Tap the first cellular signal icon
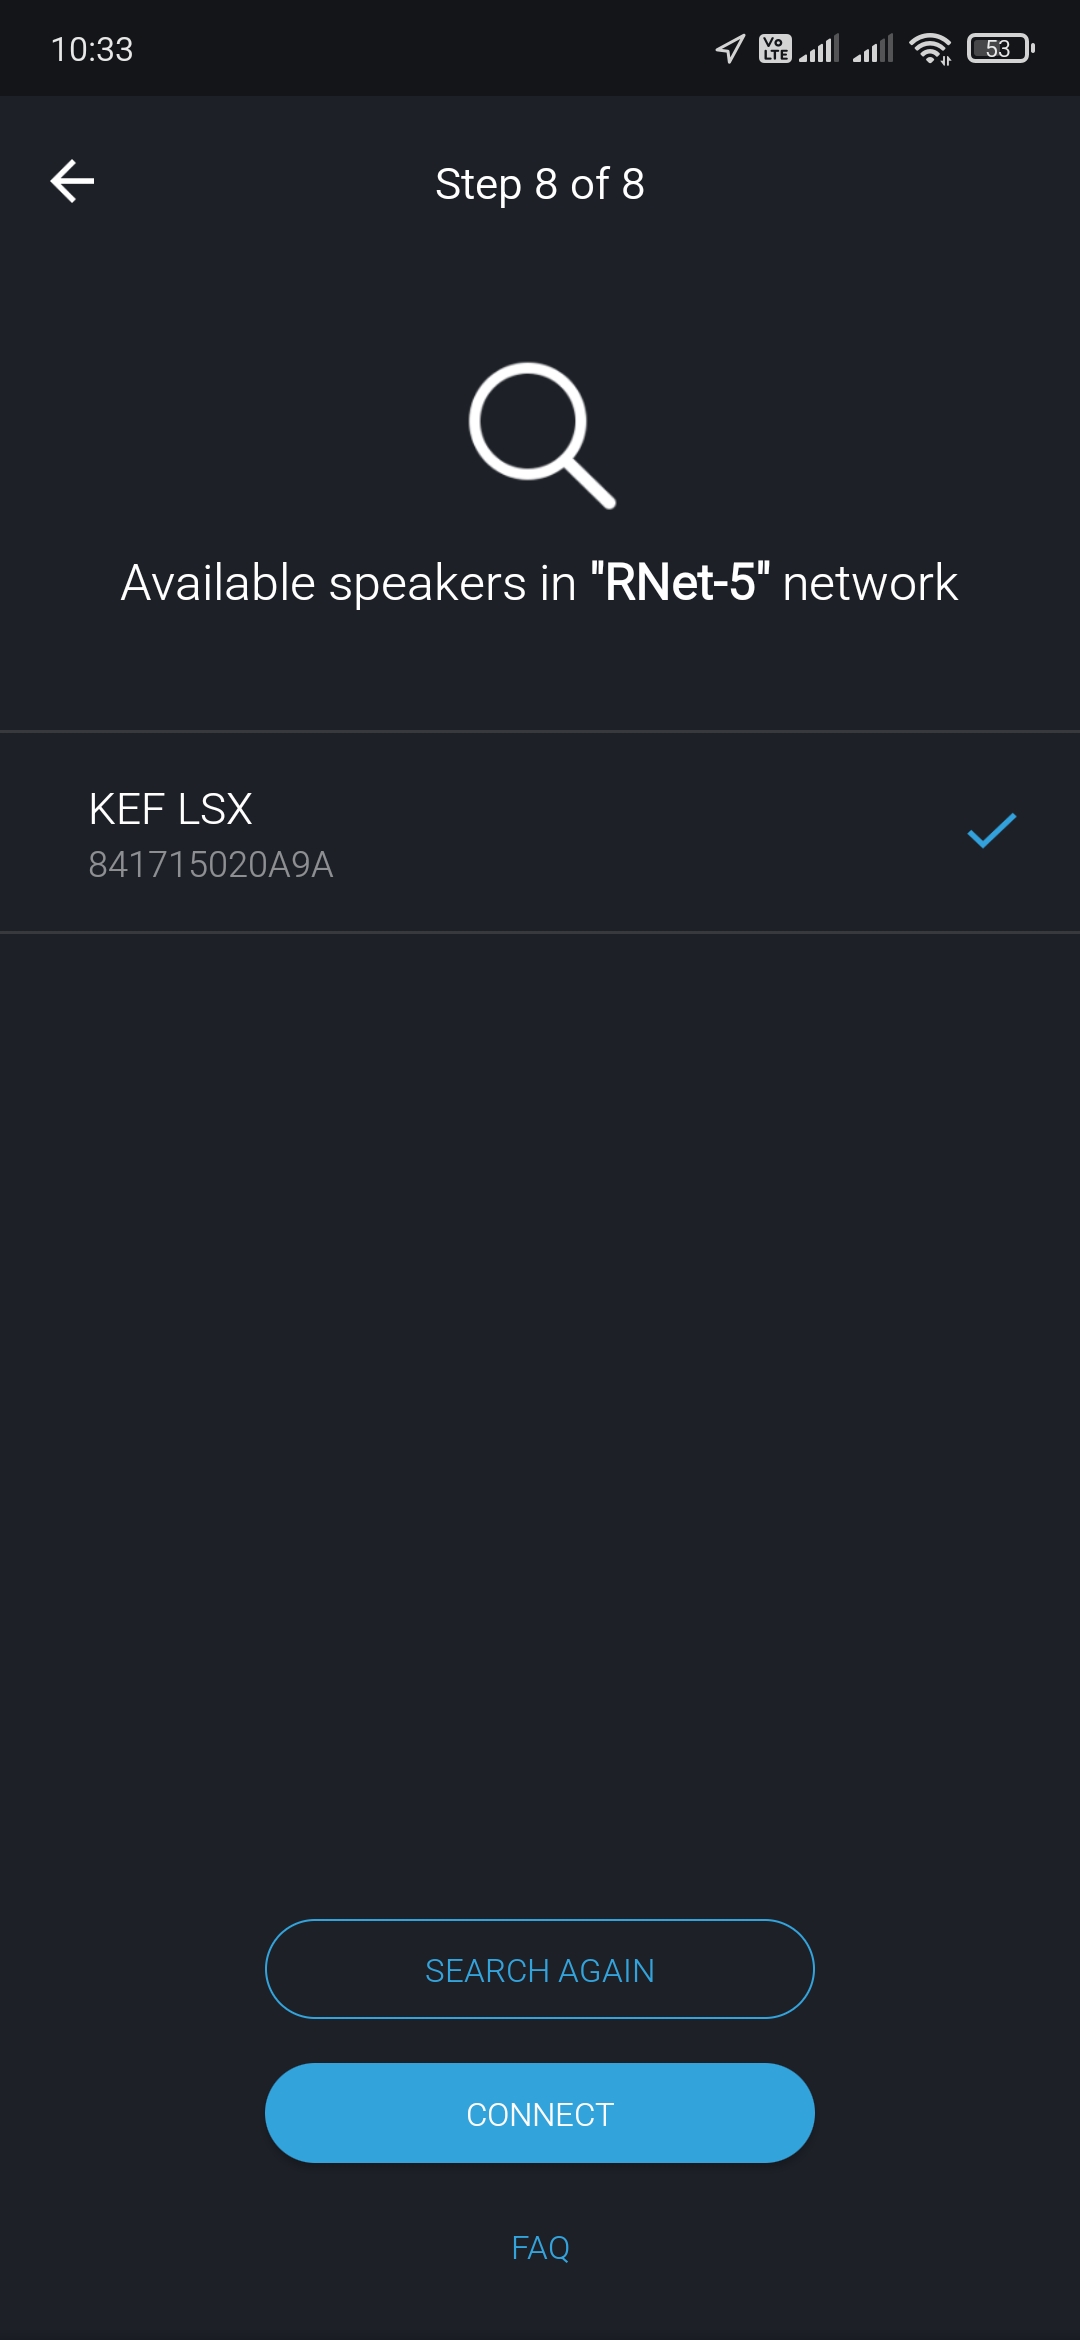The height and width of the screenshot is (2340, 1080). coord(819,48)
